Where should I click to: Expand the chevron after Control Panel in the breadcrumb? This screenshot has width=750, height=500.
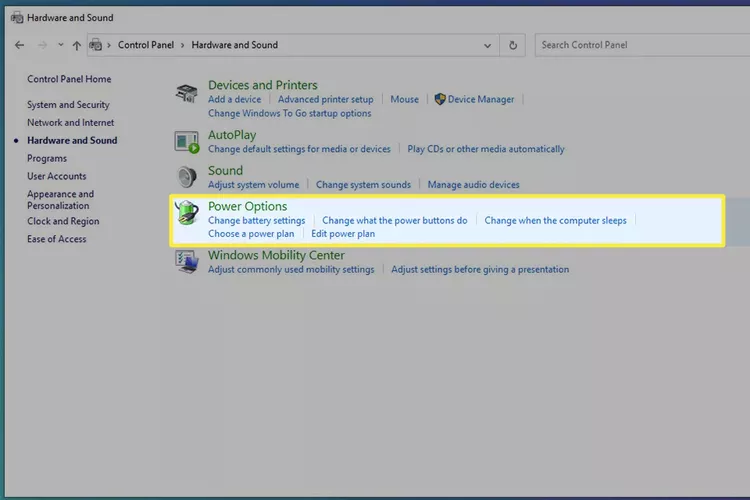(x=182, y=45)
